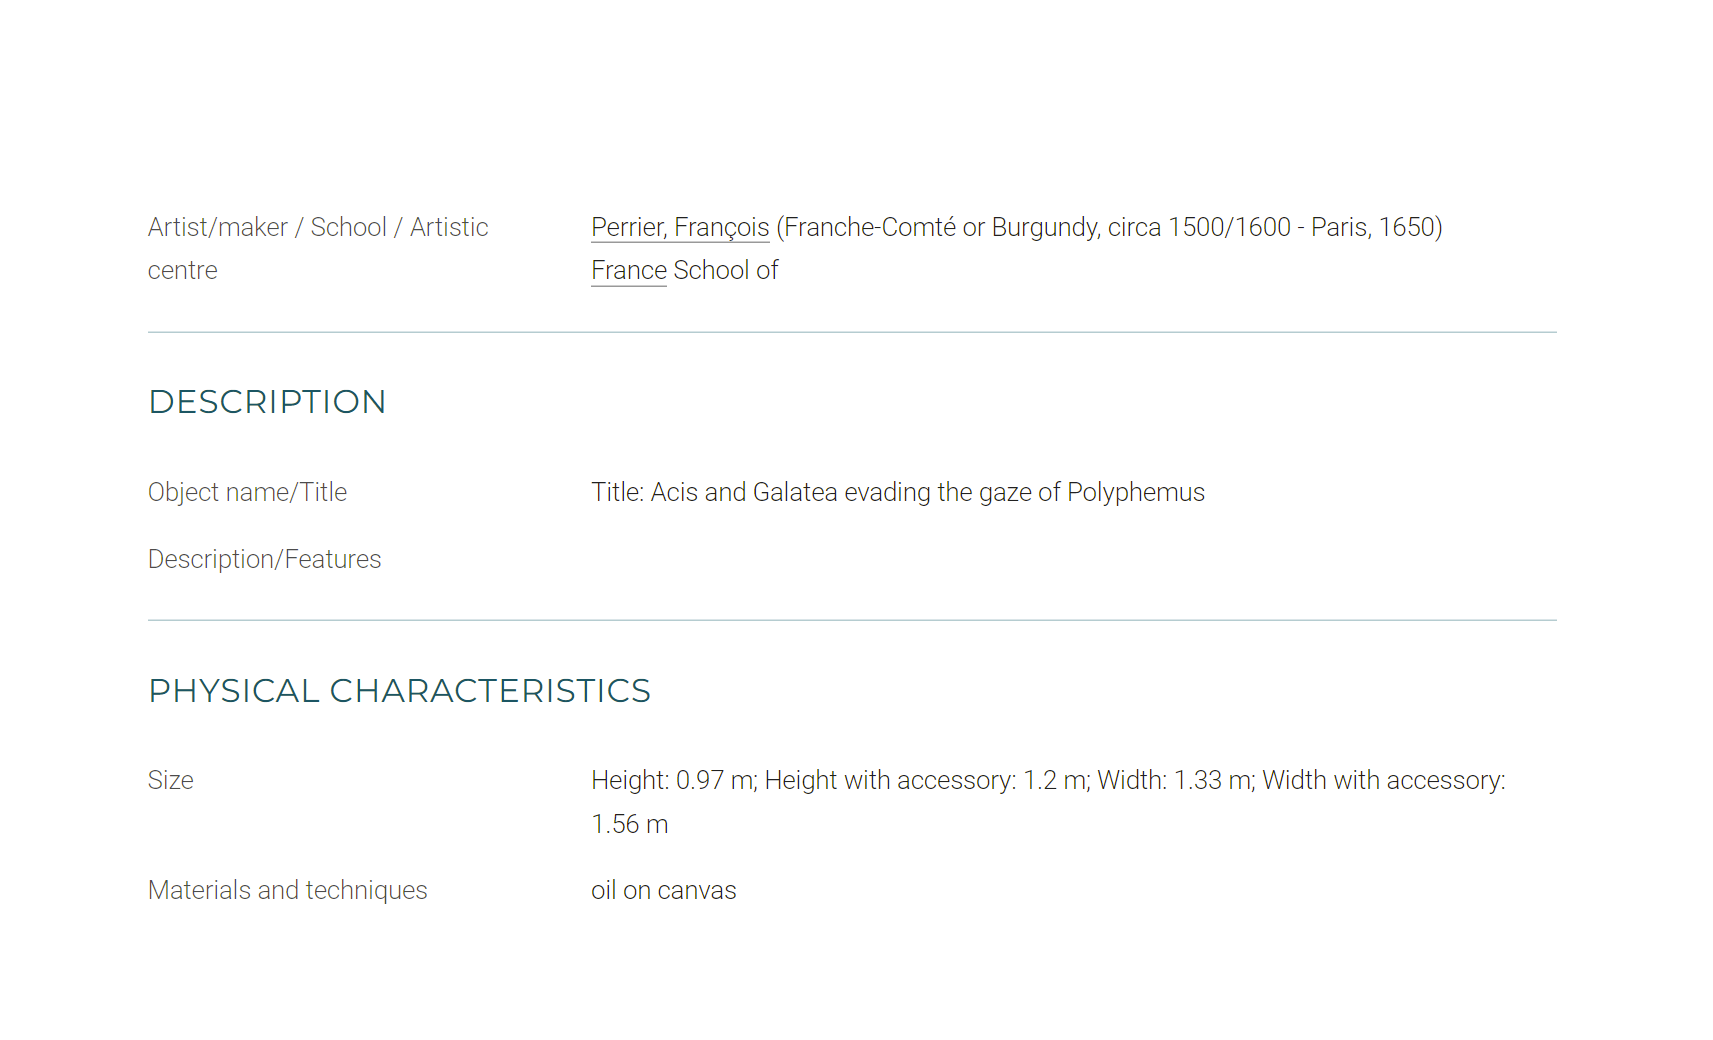Click the oil on canvas value
The image size is (1713, 1040).
click(x=663, y=891)
